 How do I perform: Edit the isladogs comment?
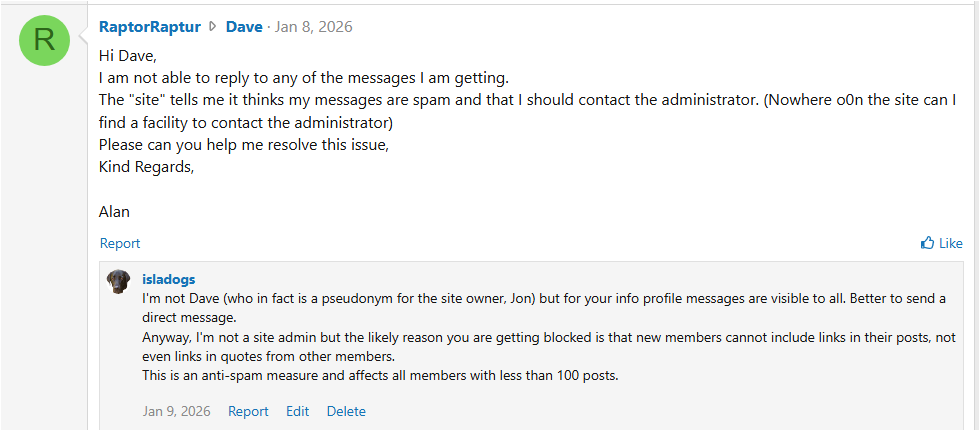tap(297, 411)
